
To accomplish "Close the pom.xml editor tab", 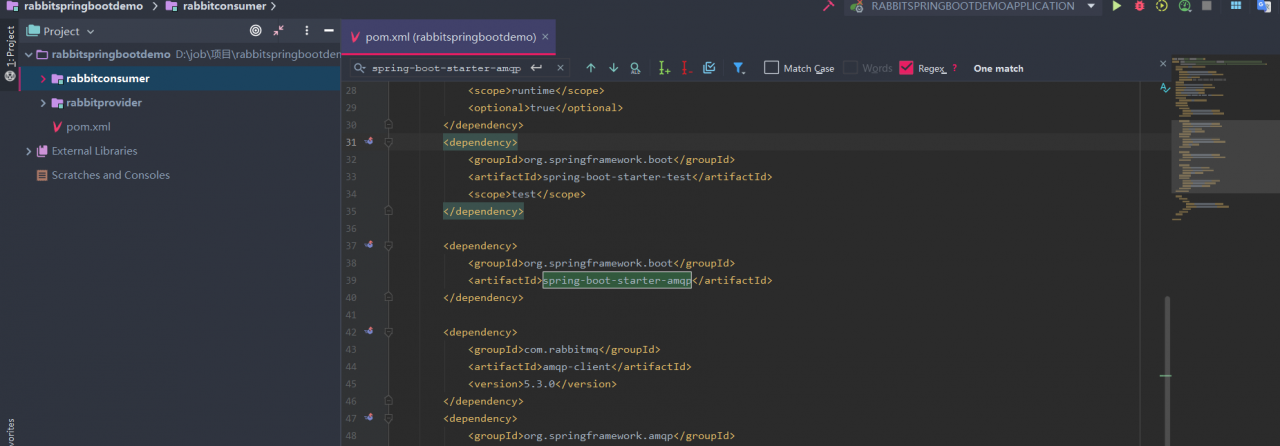I will (546, 37).
